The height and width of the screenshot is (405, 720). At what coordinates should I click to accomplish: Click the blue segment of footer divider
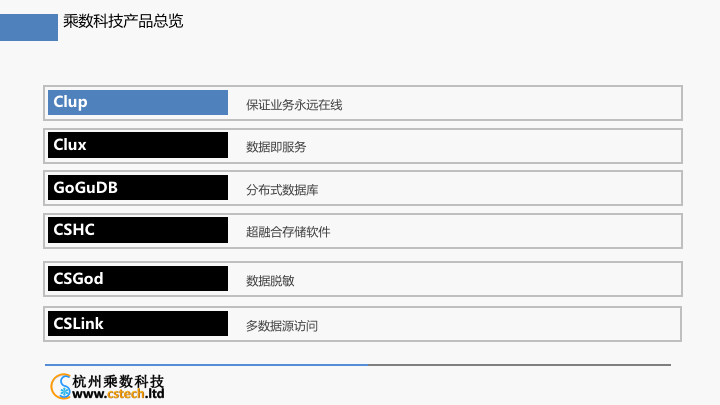(200, 365)
